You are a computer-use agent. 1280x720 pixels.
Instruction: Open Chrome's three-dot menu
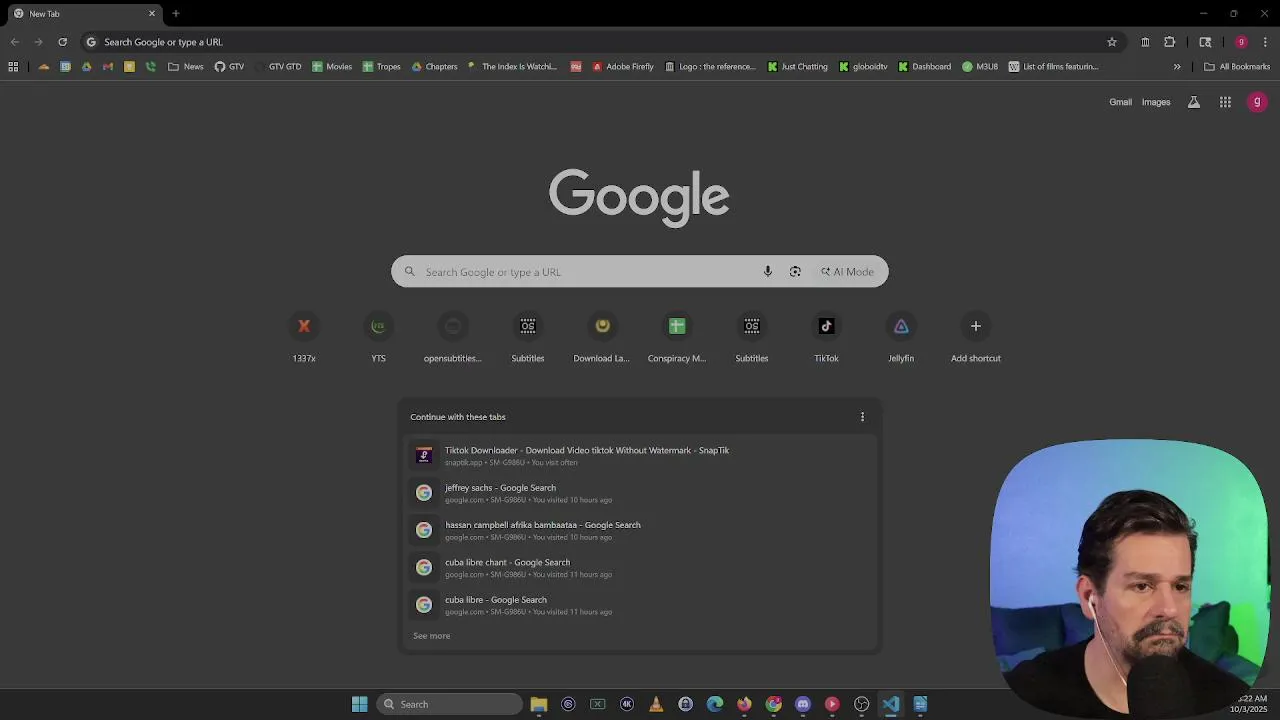coord(1266,42)
